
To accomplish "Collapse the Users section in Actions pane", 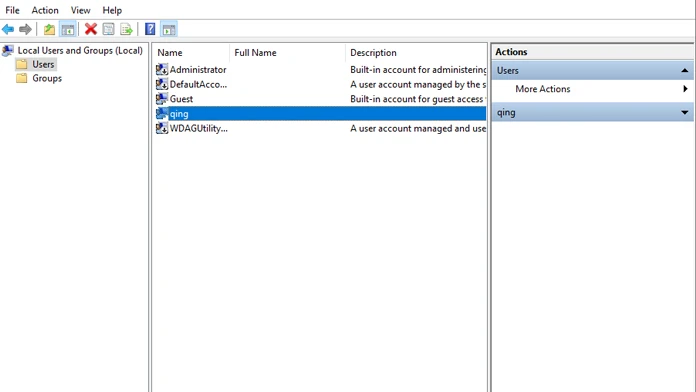I will coord(684,71).
